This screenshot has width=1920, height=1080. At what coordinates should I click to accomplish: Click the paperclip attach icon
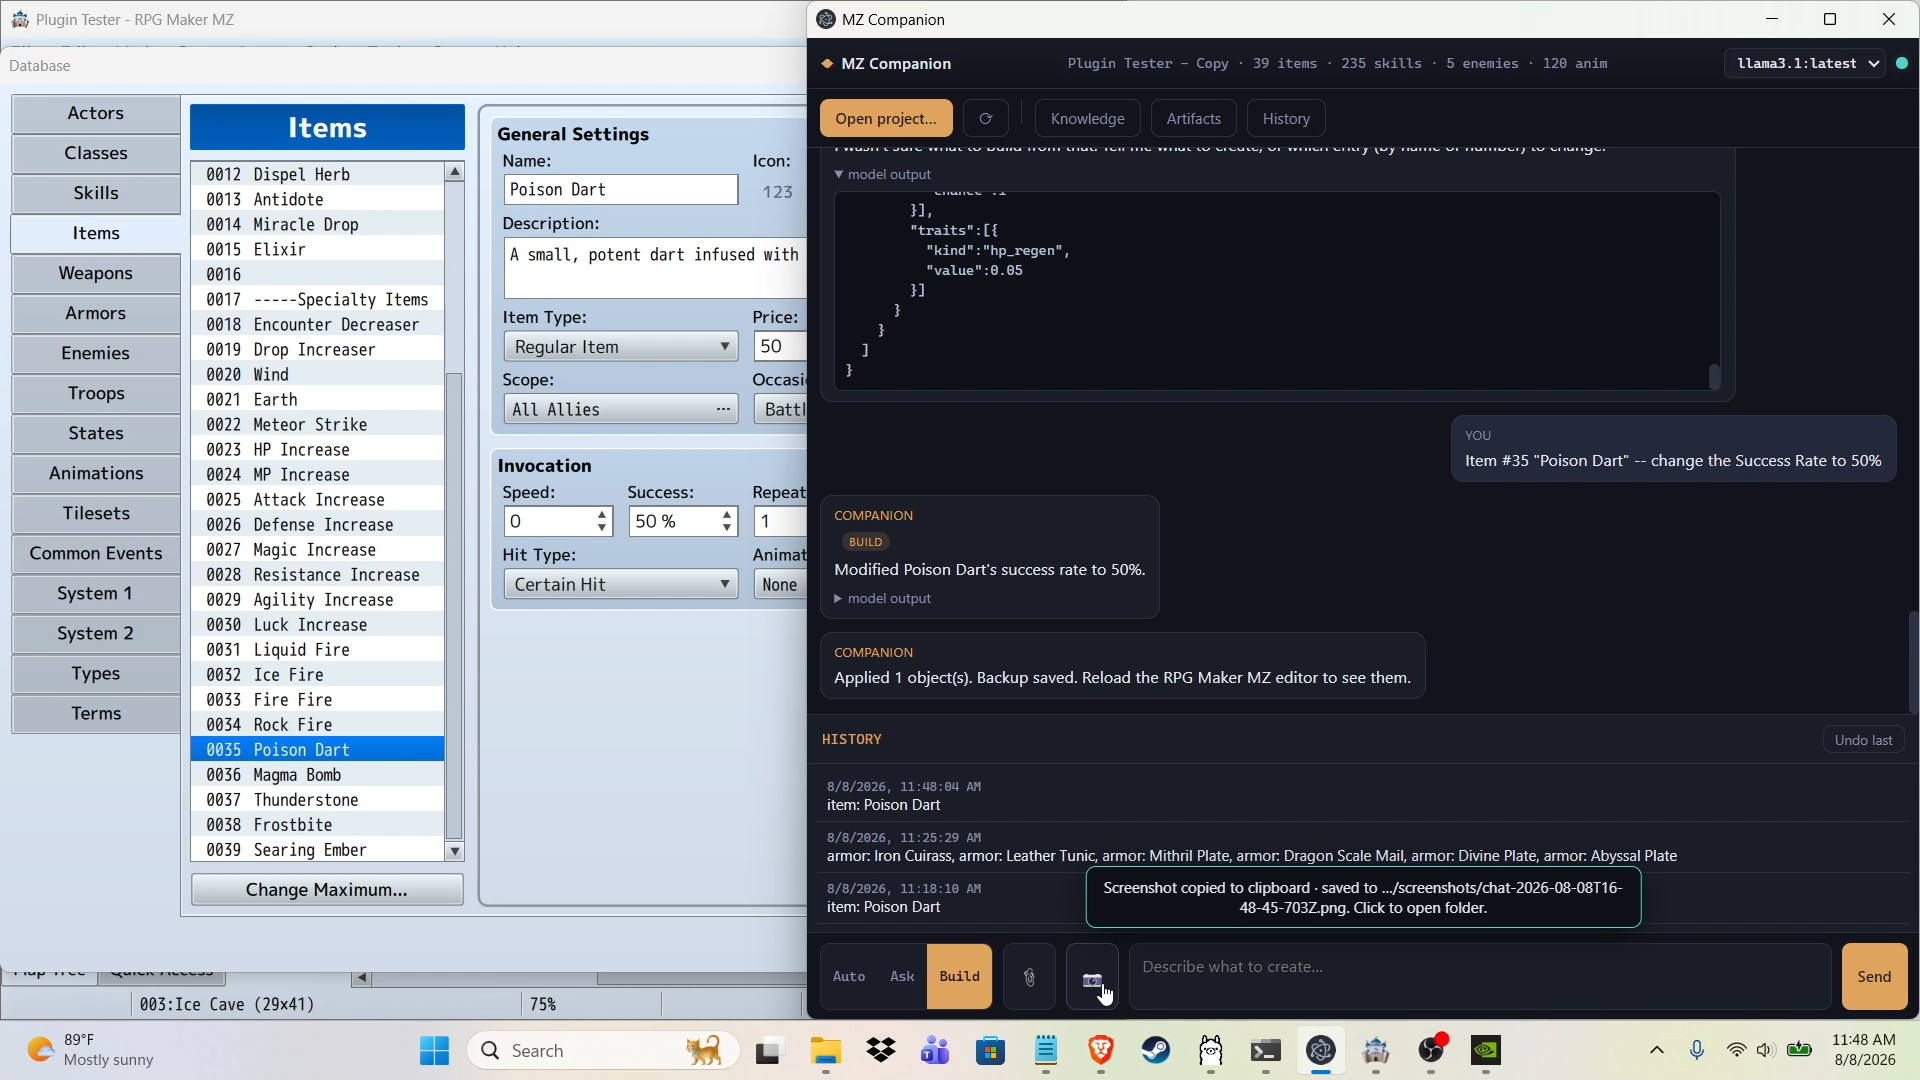(1029, 977)
